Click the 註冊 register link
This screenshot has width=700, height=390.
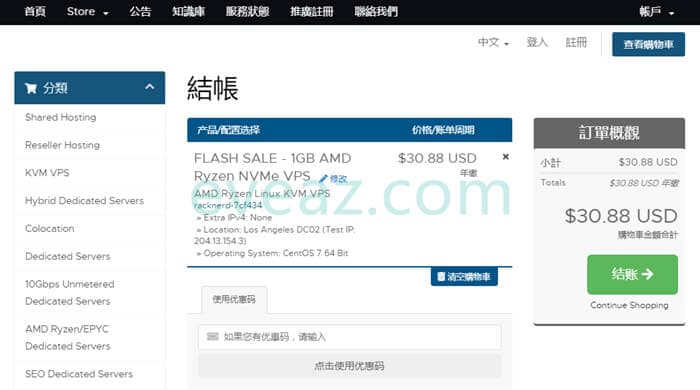coord(576,42)
